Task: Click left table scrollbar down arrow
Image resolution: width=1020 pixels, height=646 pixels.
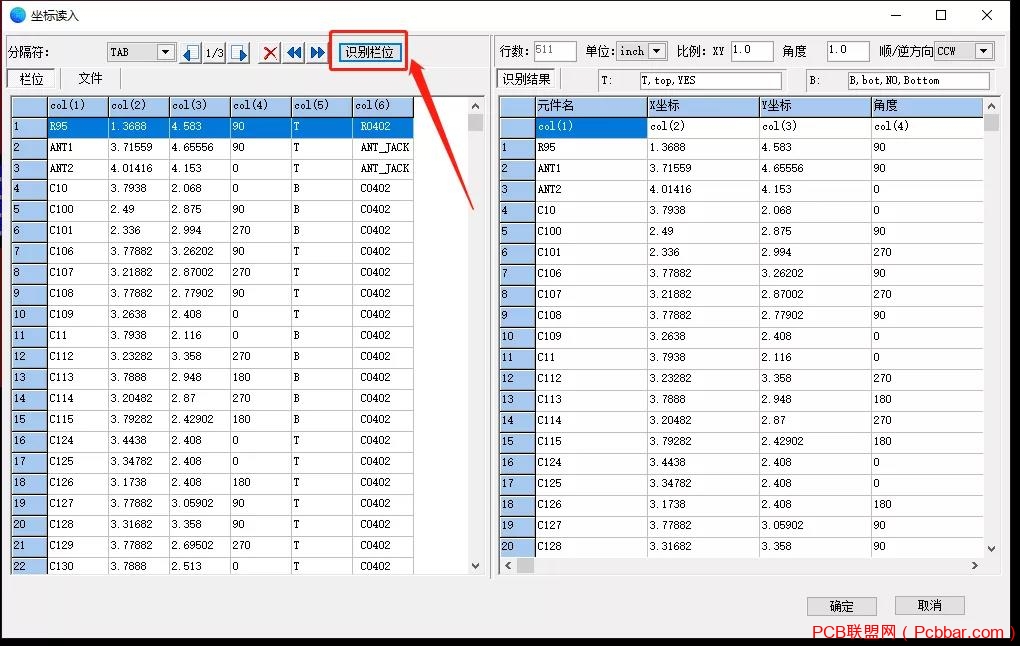Action: [x=476, y=566]
